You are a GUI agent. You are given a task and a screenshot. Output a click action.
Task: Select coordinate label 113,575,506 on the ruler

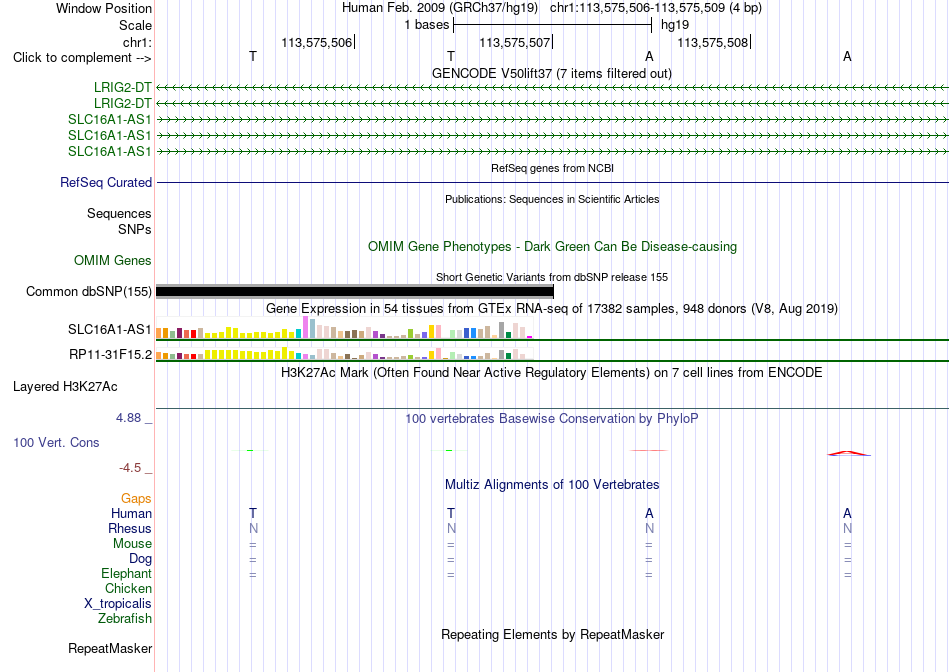pyautogui.click(x=316, y=42)
